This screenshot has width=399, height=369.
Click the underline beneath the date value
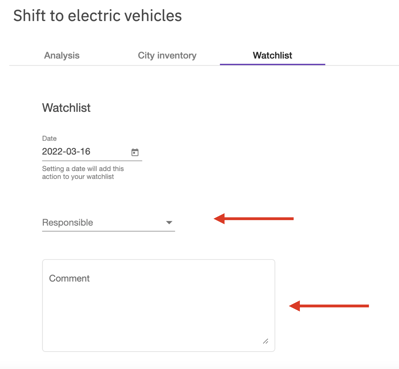(92, 160)
